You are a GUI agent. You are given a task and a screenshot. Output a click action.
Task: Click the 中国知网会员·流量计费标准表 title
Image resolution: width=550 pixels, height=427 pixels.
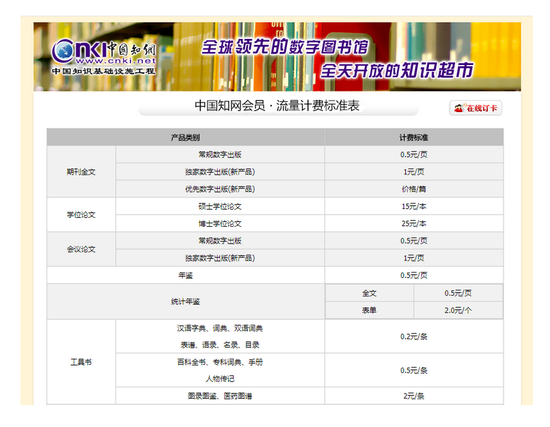click(277, 106)
